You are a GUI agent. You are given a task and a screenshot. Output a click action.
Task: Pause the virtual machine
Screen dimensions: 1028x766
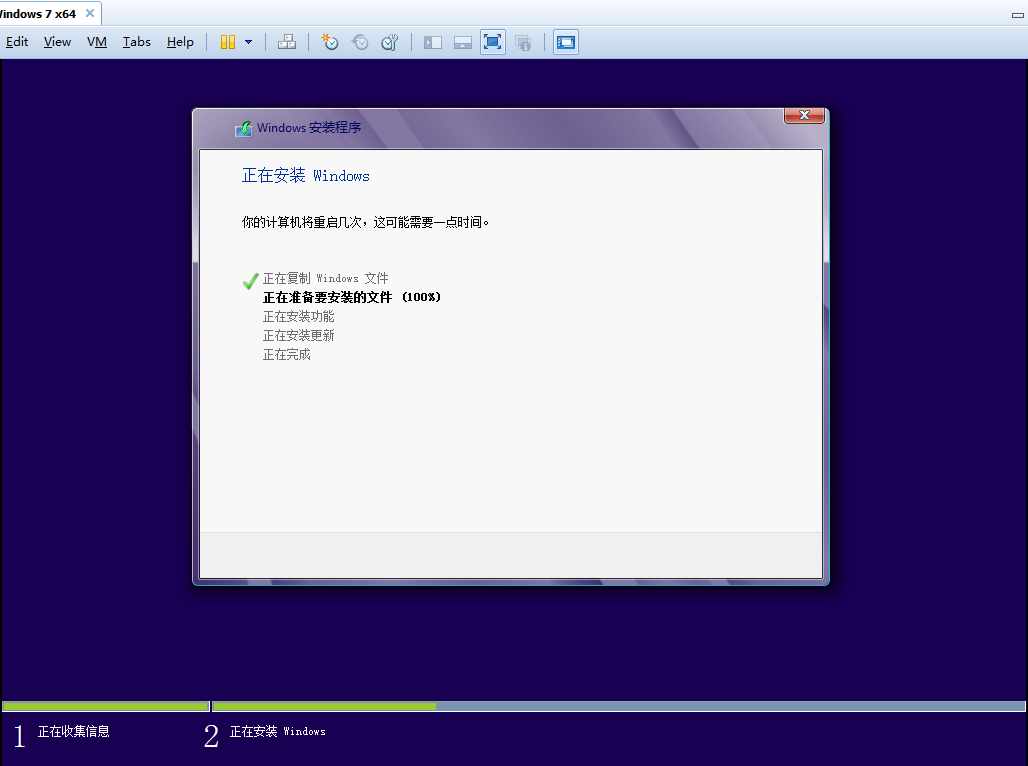(x=227, y=43)
